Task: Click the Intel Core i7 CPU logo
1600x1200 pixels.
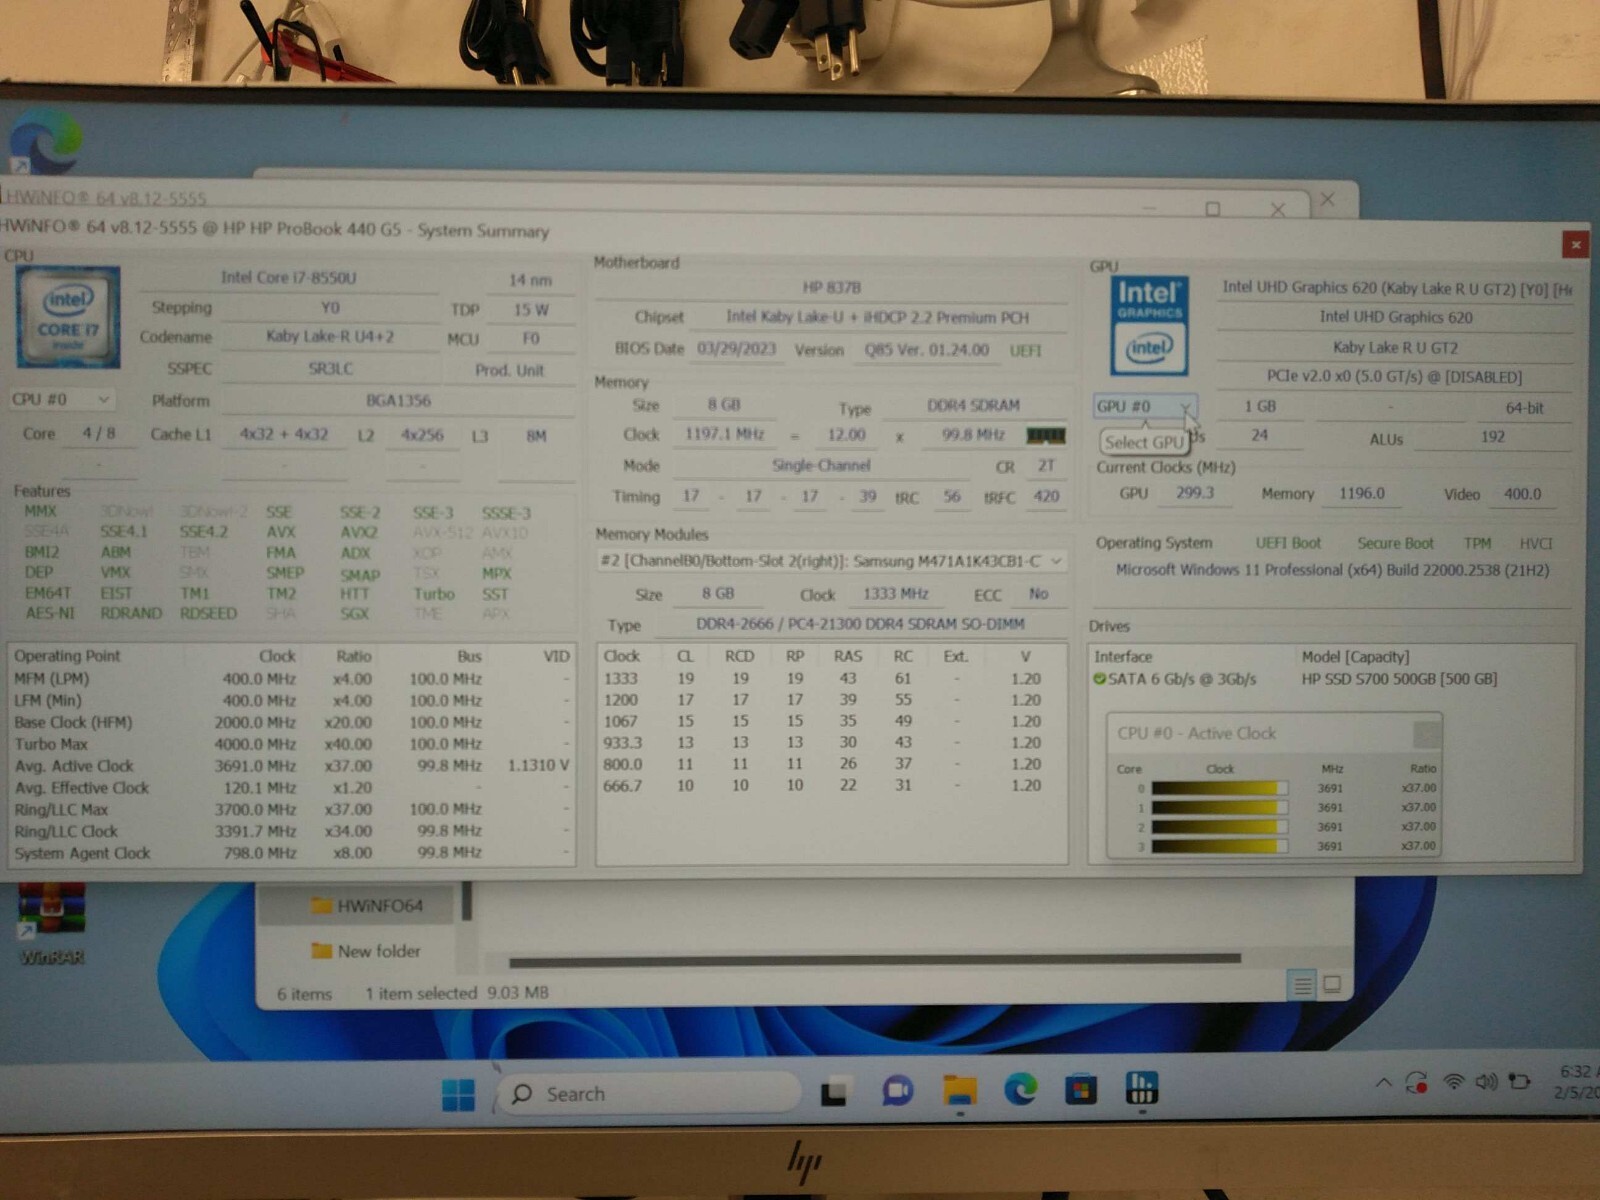Action: (x=68, y=317)
